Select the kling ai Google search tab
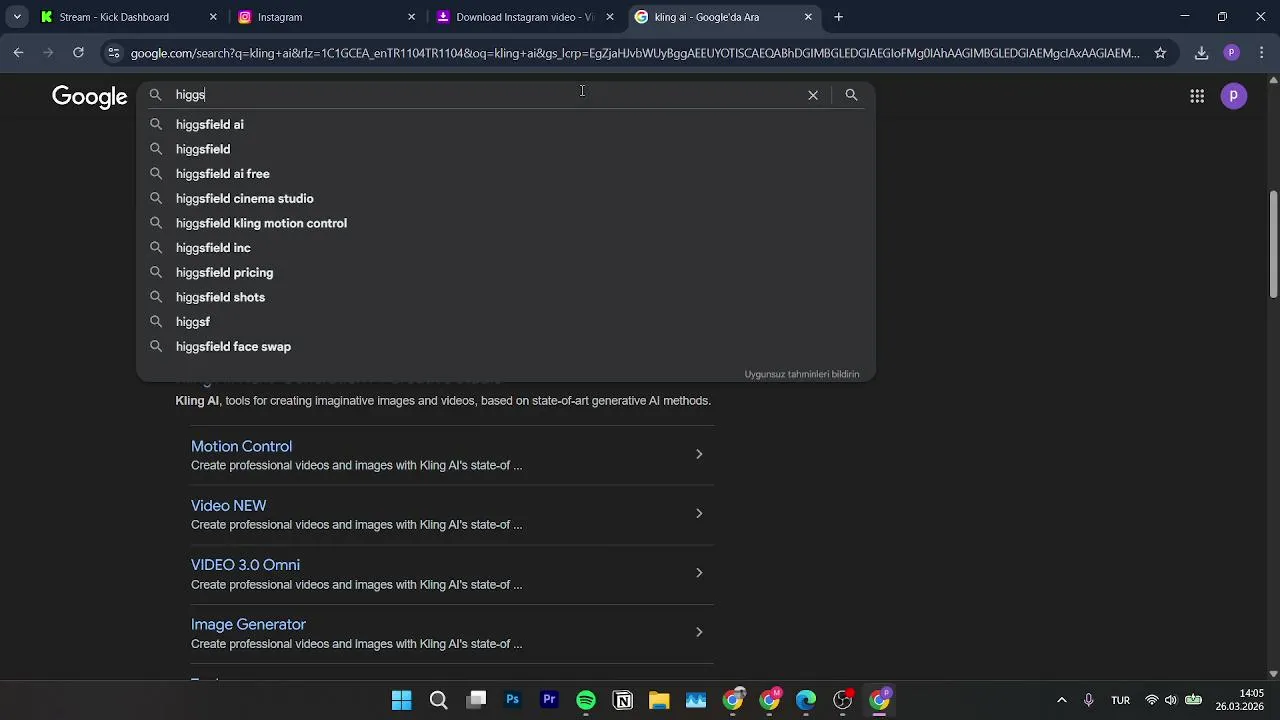 (724, 17)
